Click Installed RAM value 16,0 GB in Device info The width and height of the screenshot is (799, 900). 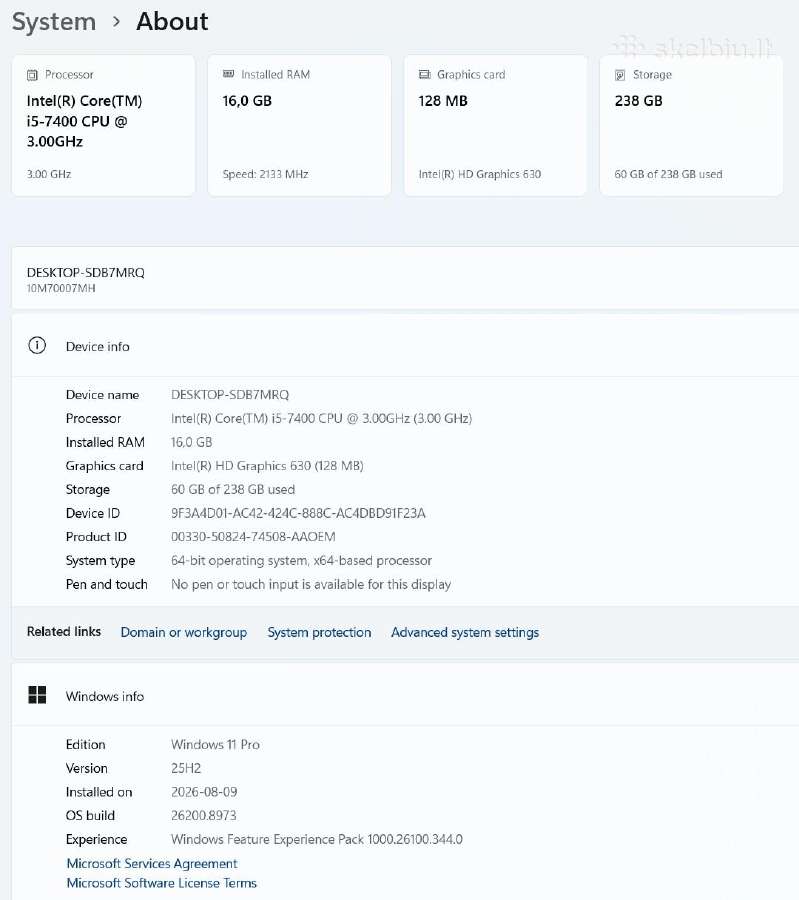(x=192, y=442)
